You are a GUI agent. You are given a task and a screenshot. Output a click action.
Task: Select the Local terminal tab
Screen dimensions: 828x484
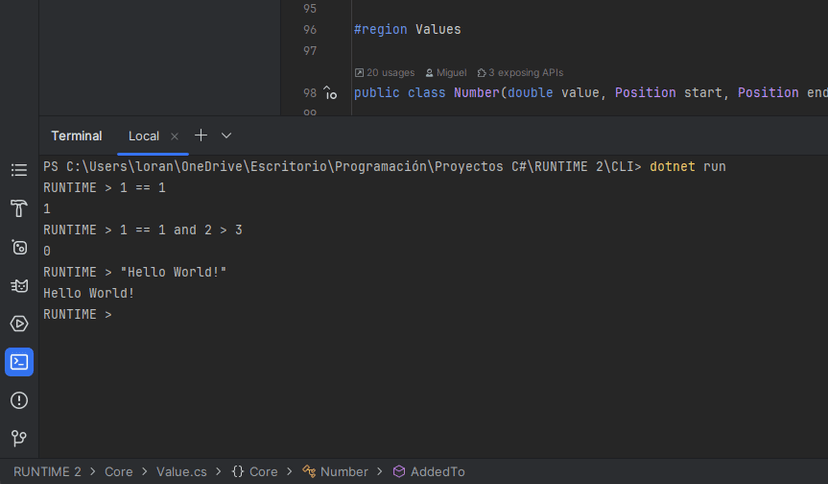point(143,136)
